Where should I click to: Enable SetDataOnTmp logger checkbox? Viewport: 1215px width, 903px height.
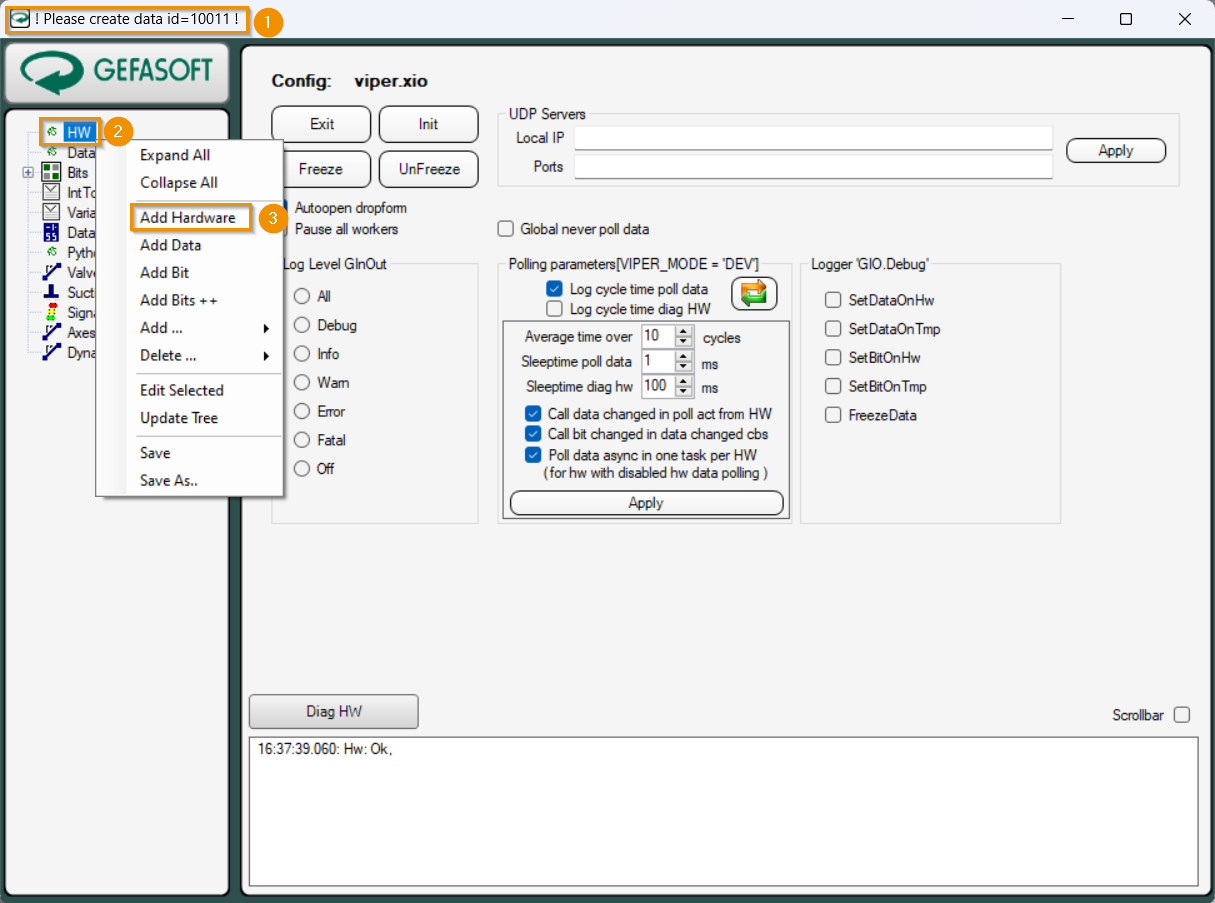(833, 329)
